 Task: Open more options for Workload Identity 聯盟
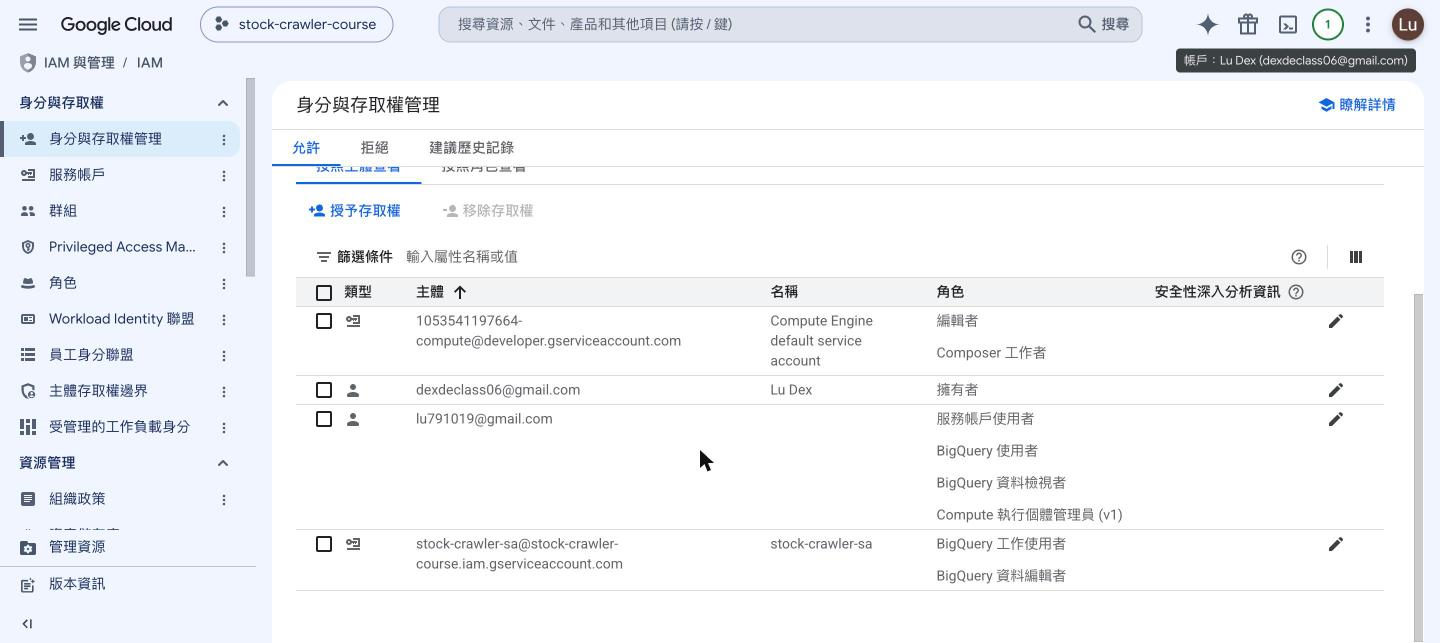click(x=224, y=319)
